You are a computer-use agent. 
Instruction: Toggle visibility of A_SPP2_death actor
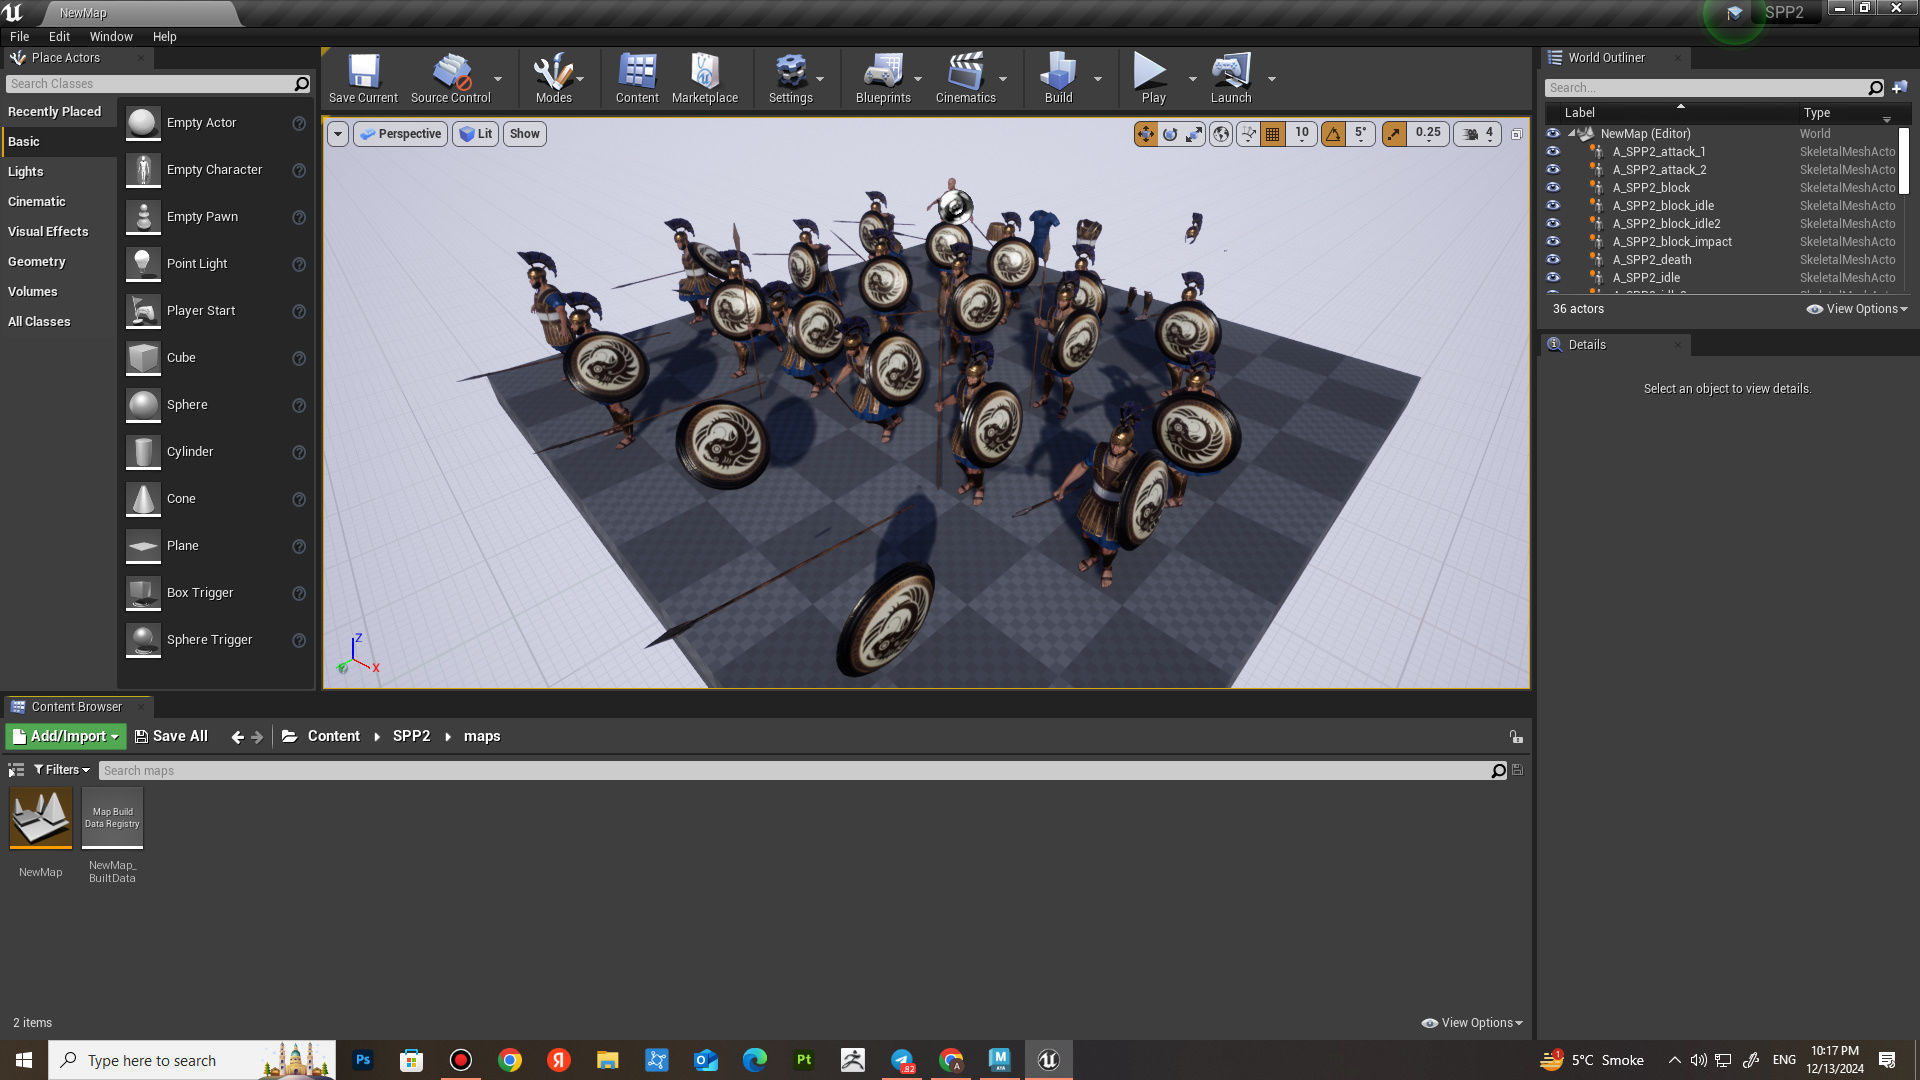1553,260
